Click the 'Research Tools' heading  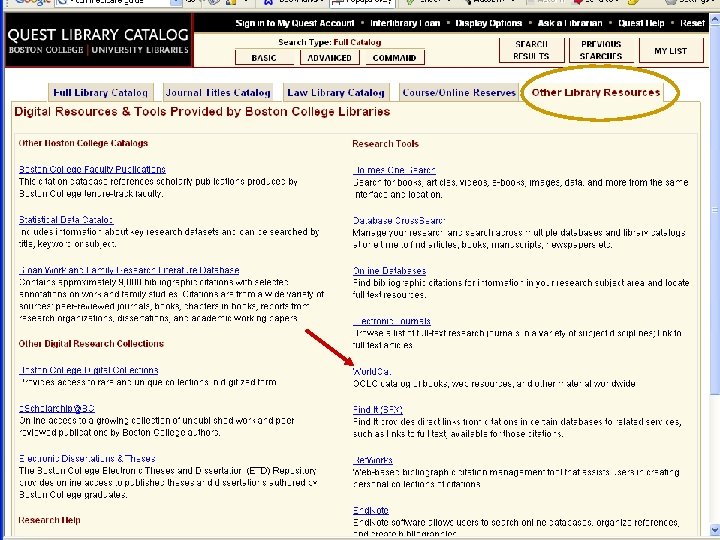click(385, 144)
